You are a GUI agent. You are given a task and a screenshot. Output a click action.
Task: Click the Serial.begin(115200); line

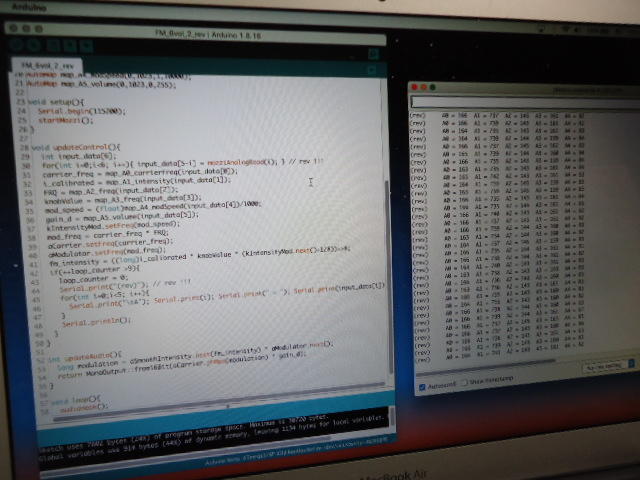pos(82,111)
